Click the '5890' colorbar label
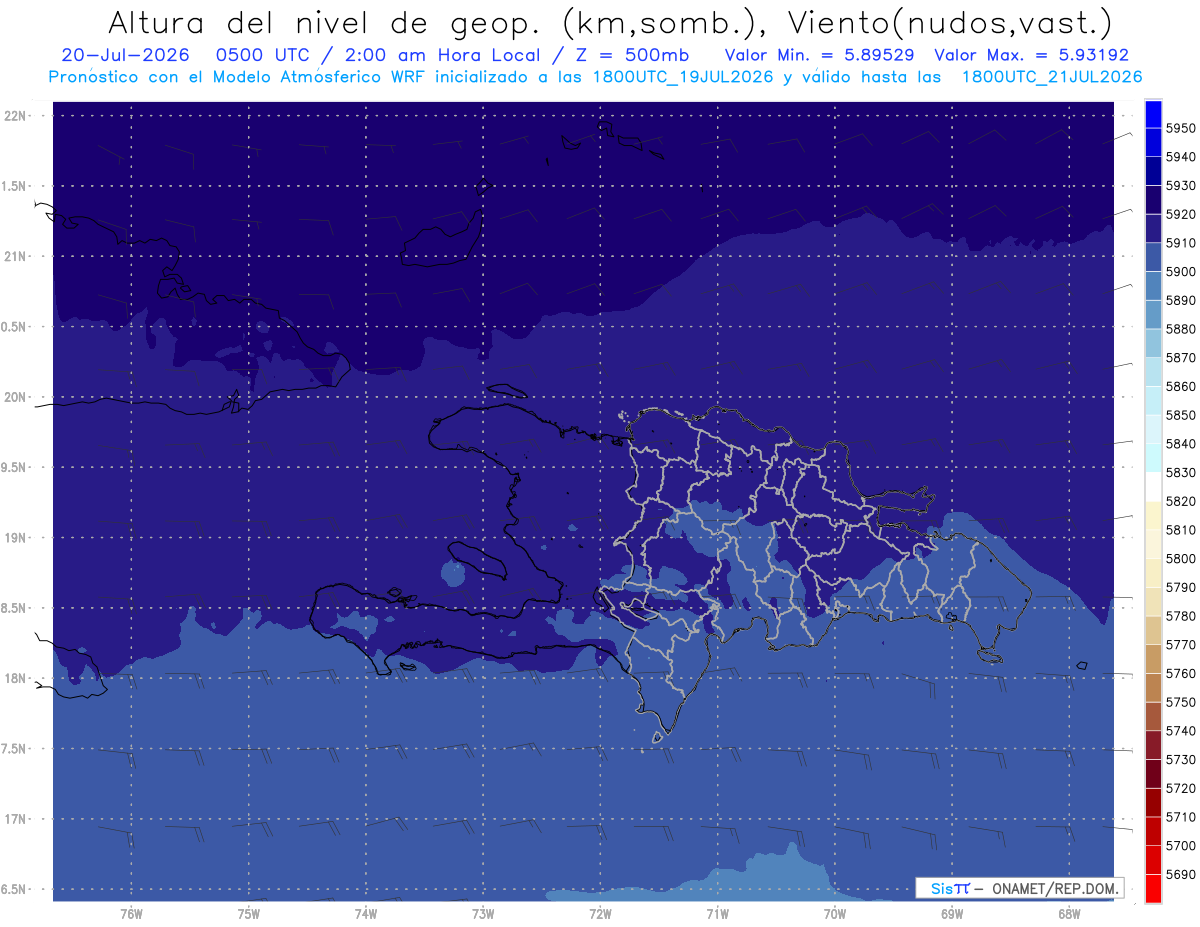The image size is (1200, 927). [x=1180, y=300]
